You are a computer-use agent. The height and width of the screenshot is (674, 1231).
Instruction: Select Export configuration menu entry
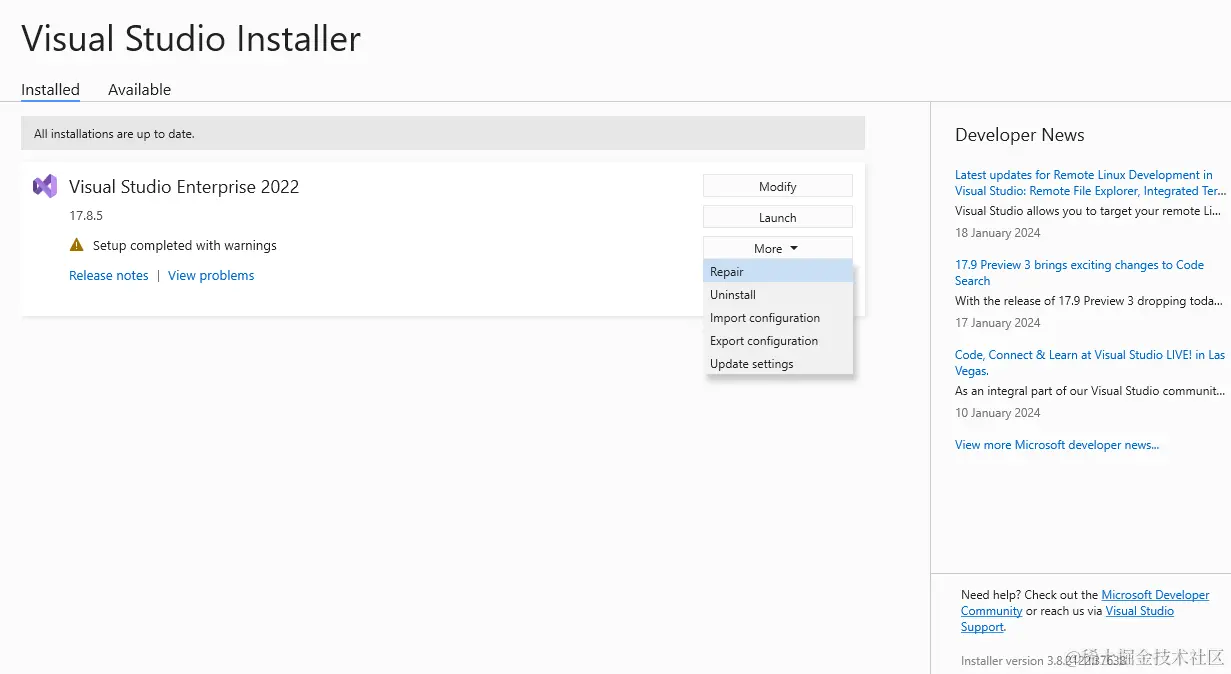click(x=778, y=340)
